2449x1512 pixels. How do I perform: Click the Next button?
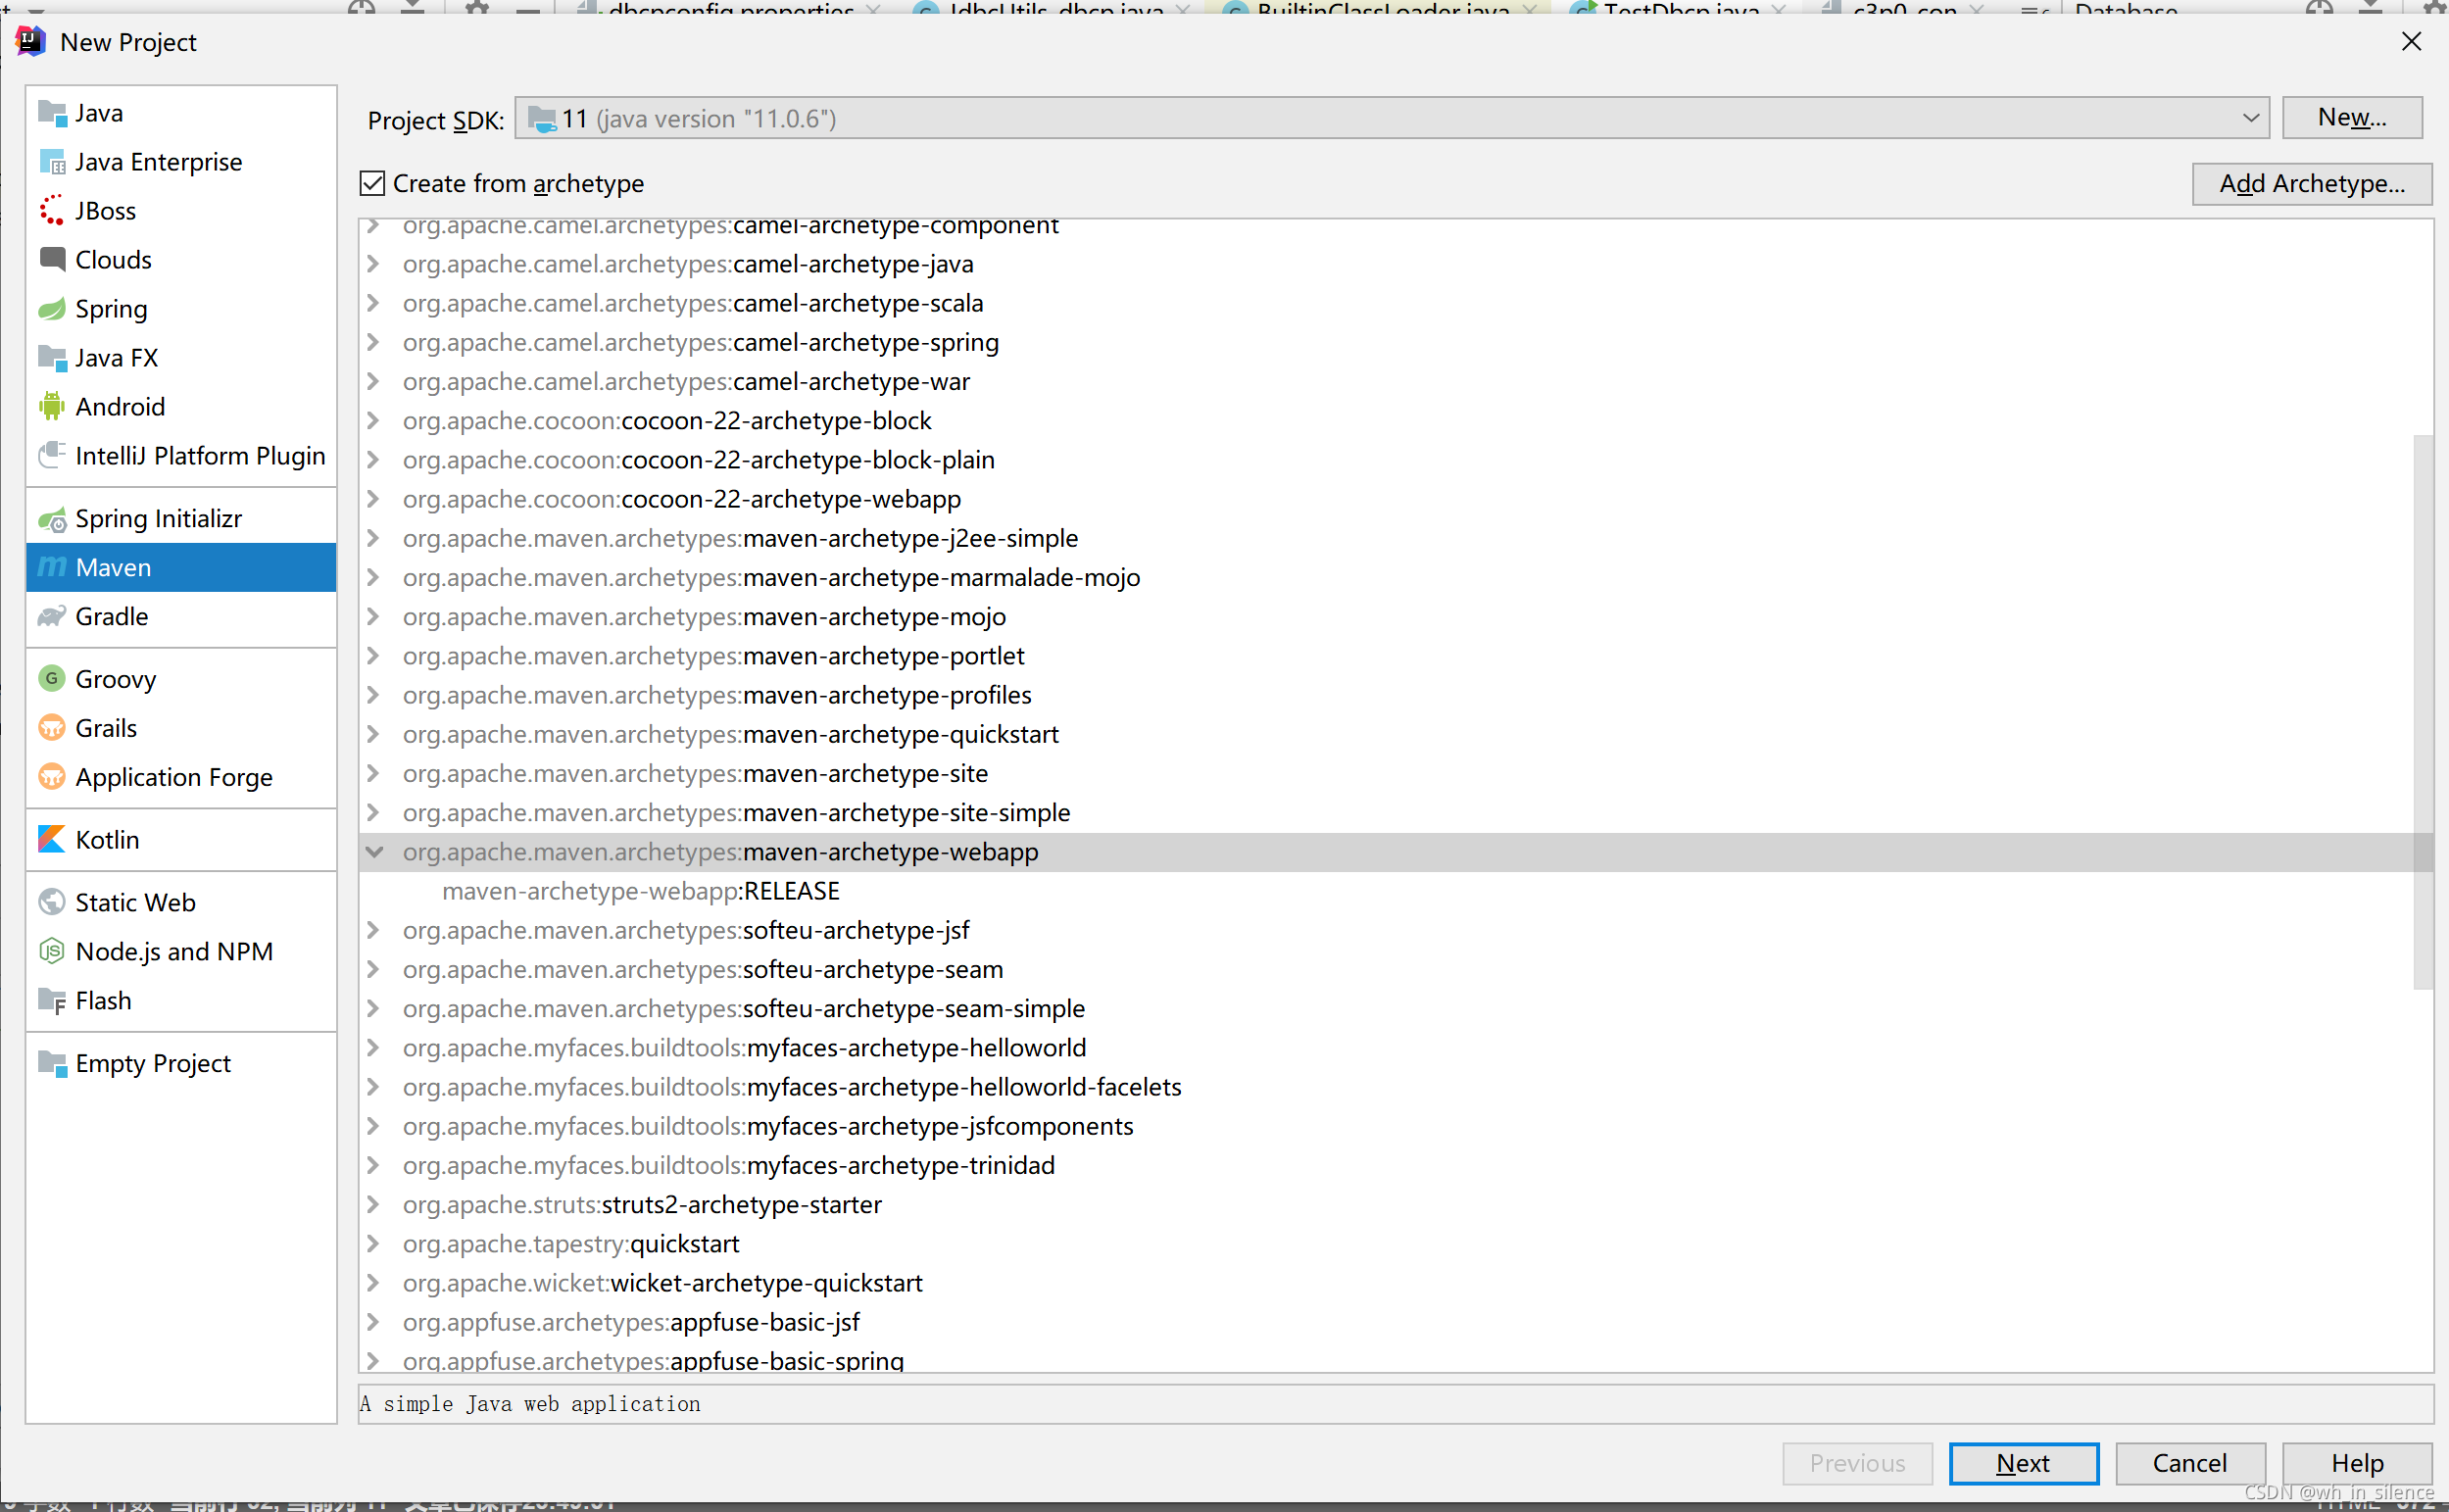point(2022,1463)
